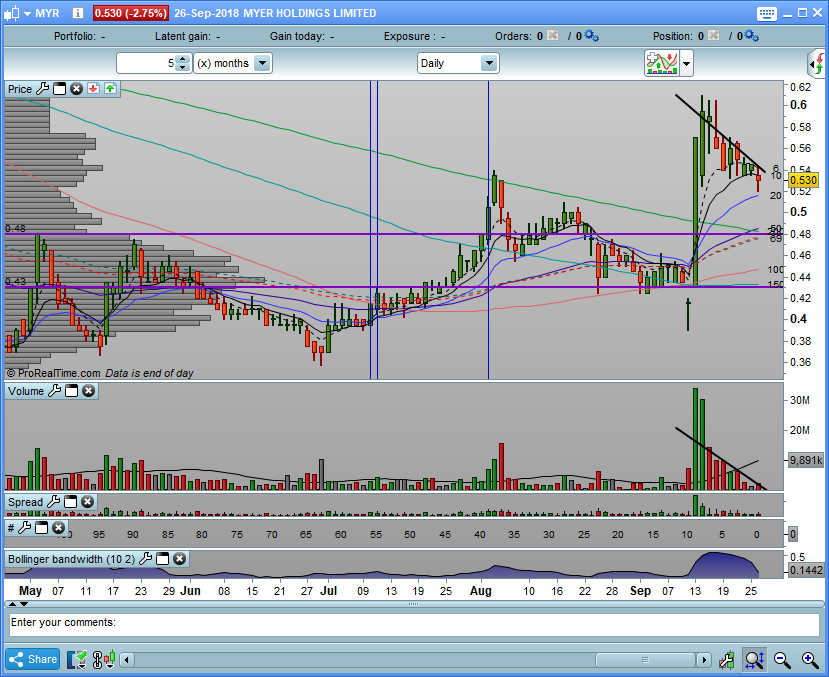
Task: Expand comments panel with down arrow
Action: click(x=24, y=604)
